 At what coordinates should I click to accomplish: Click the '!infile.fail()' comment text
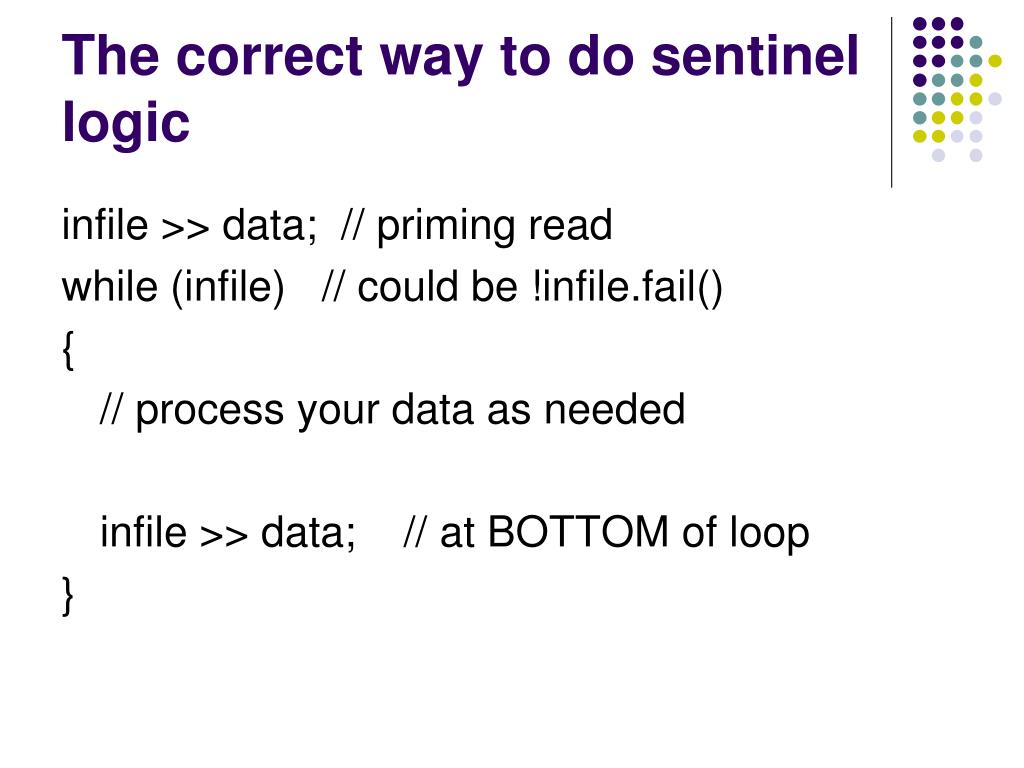click(x=628, y=287)
